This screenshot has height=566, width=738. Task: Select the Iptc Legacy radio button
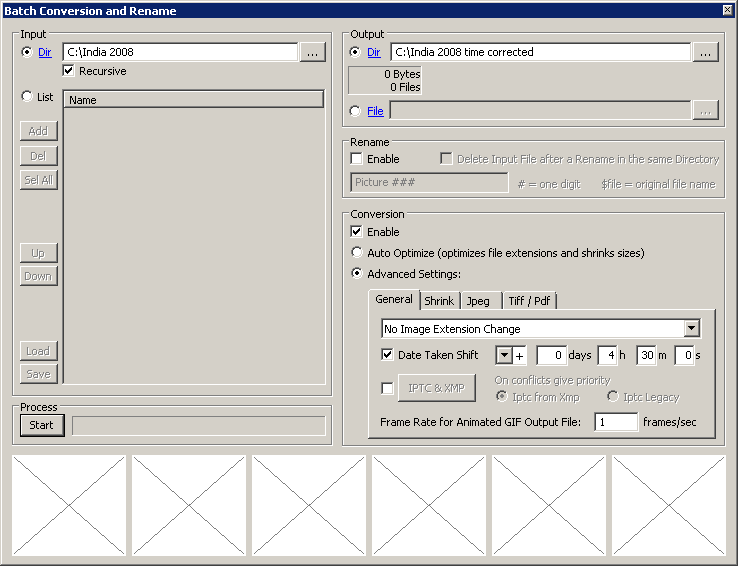pos(612,397)
